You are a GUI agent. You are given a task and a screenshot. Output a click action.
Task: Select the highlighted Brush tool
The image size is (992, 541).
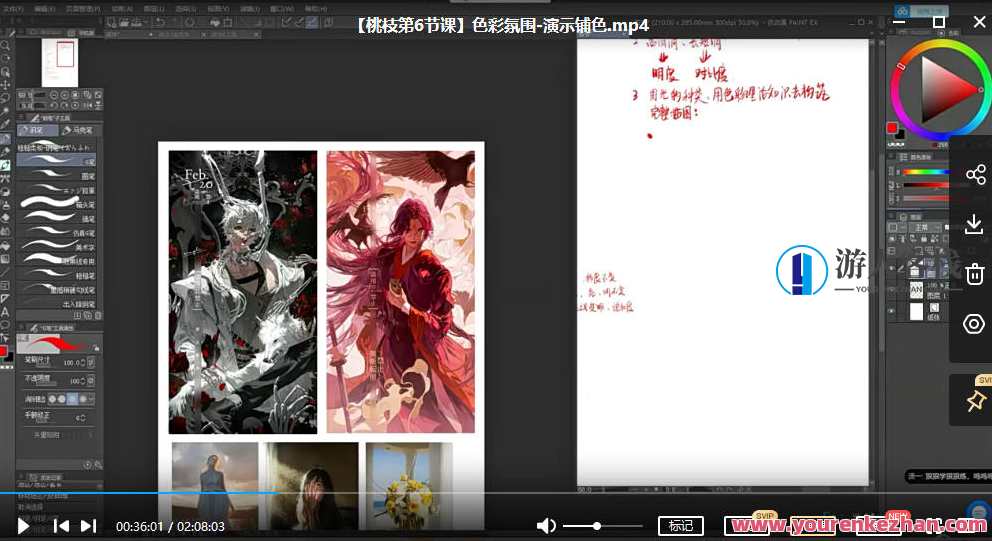[x=5, y=166]
